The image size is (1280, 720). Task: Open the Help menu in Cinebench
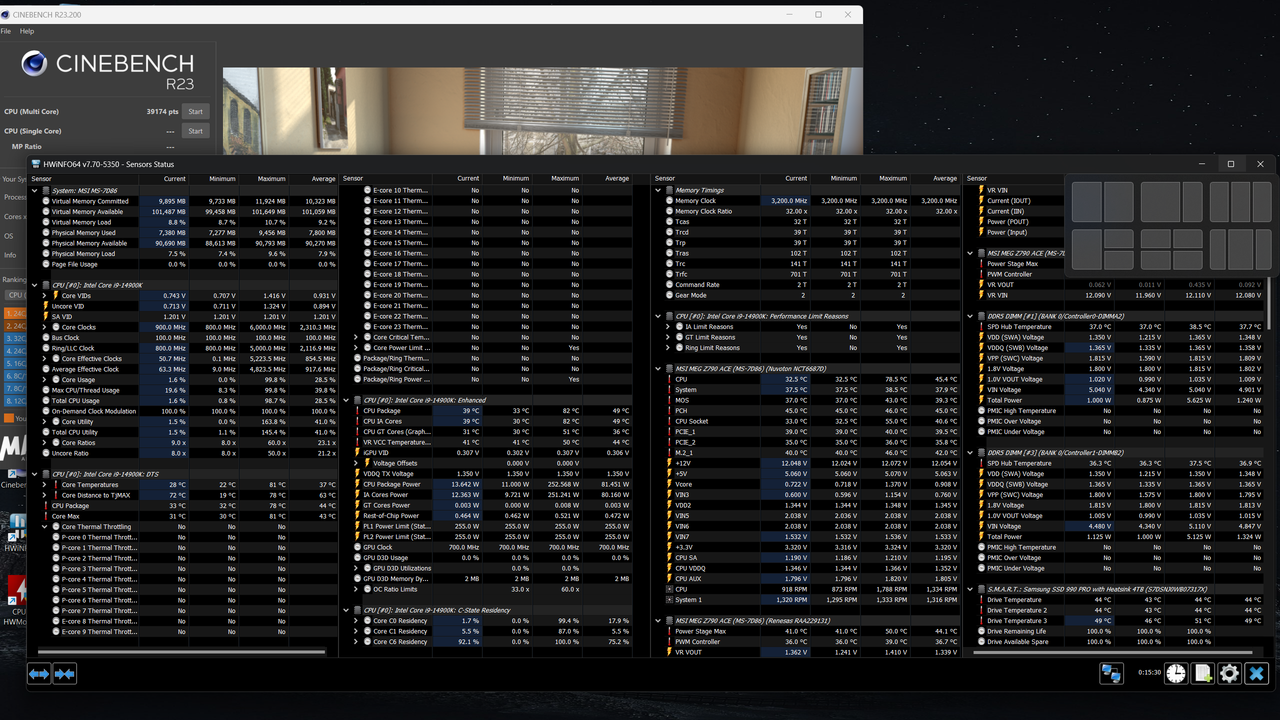(x=27, y=31)
